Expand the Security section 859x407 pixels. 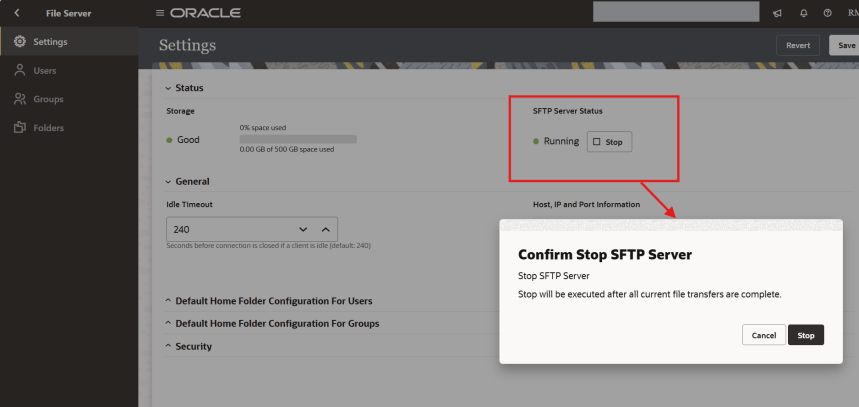click(x=168, y=346)
